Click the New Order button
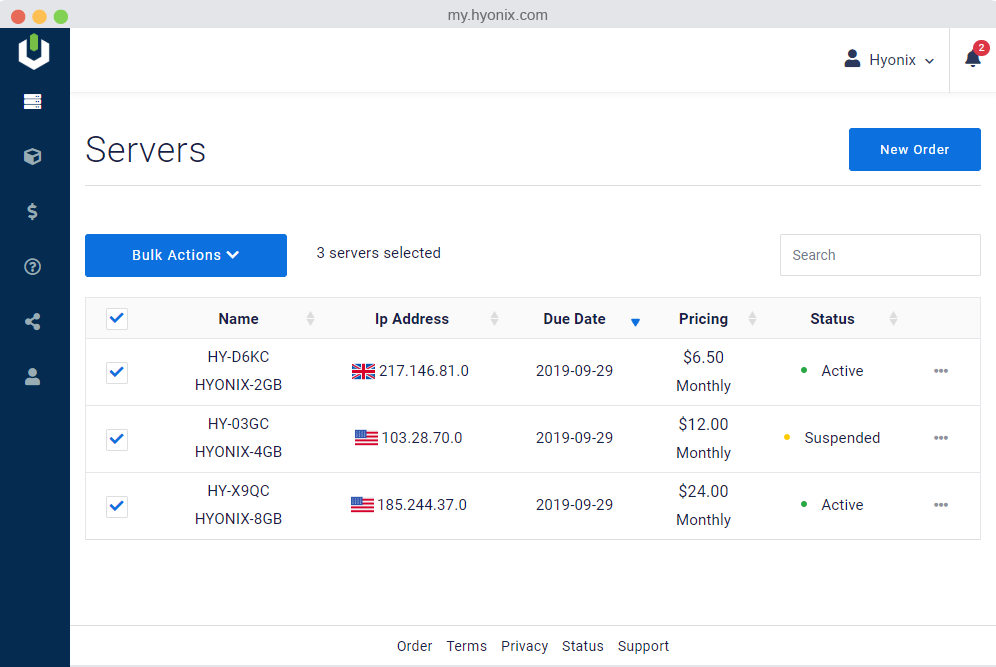Screen dimensions: 996x667 pyautogui.click(x=914, y=149)
